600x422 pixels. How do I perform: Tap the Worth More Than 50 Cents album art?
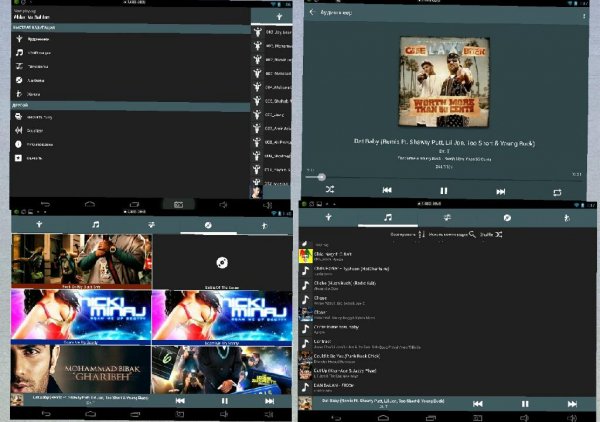click(x=444, y=81)
